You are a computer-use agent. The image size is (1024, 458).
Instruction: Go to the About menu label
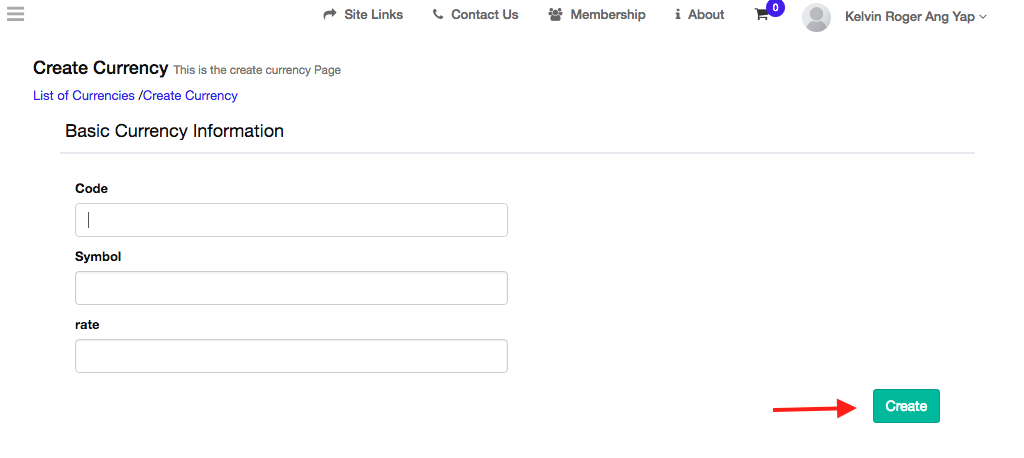tap(706, 15)
